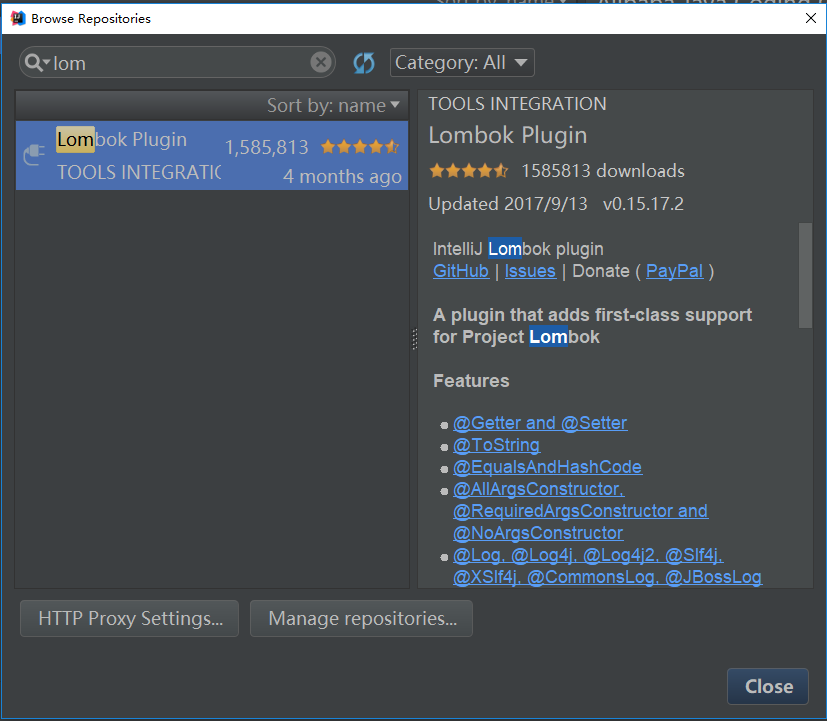Open the Issues link
The height and width of the screenshot is (721, 827).
[x=530, y=271]
